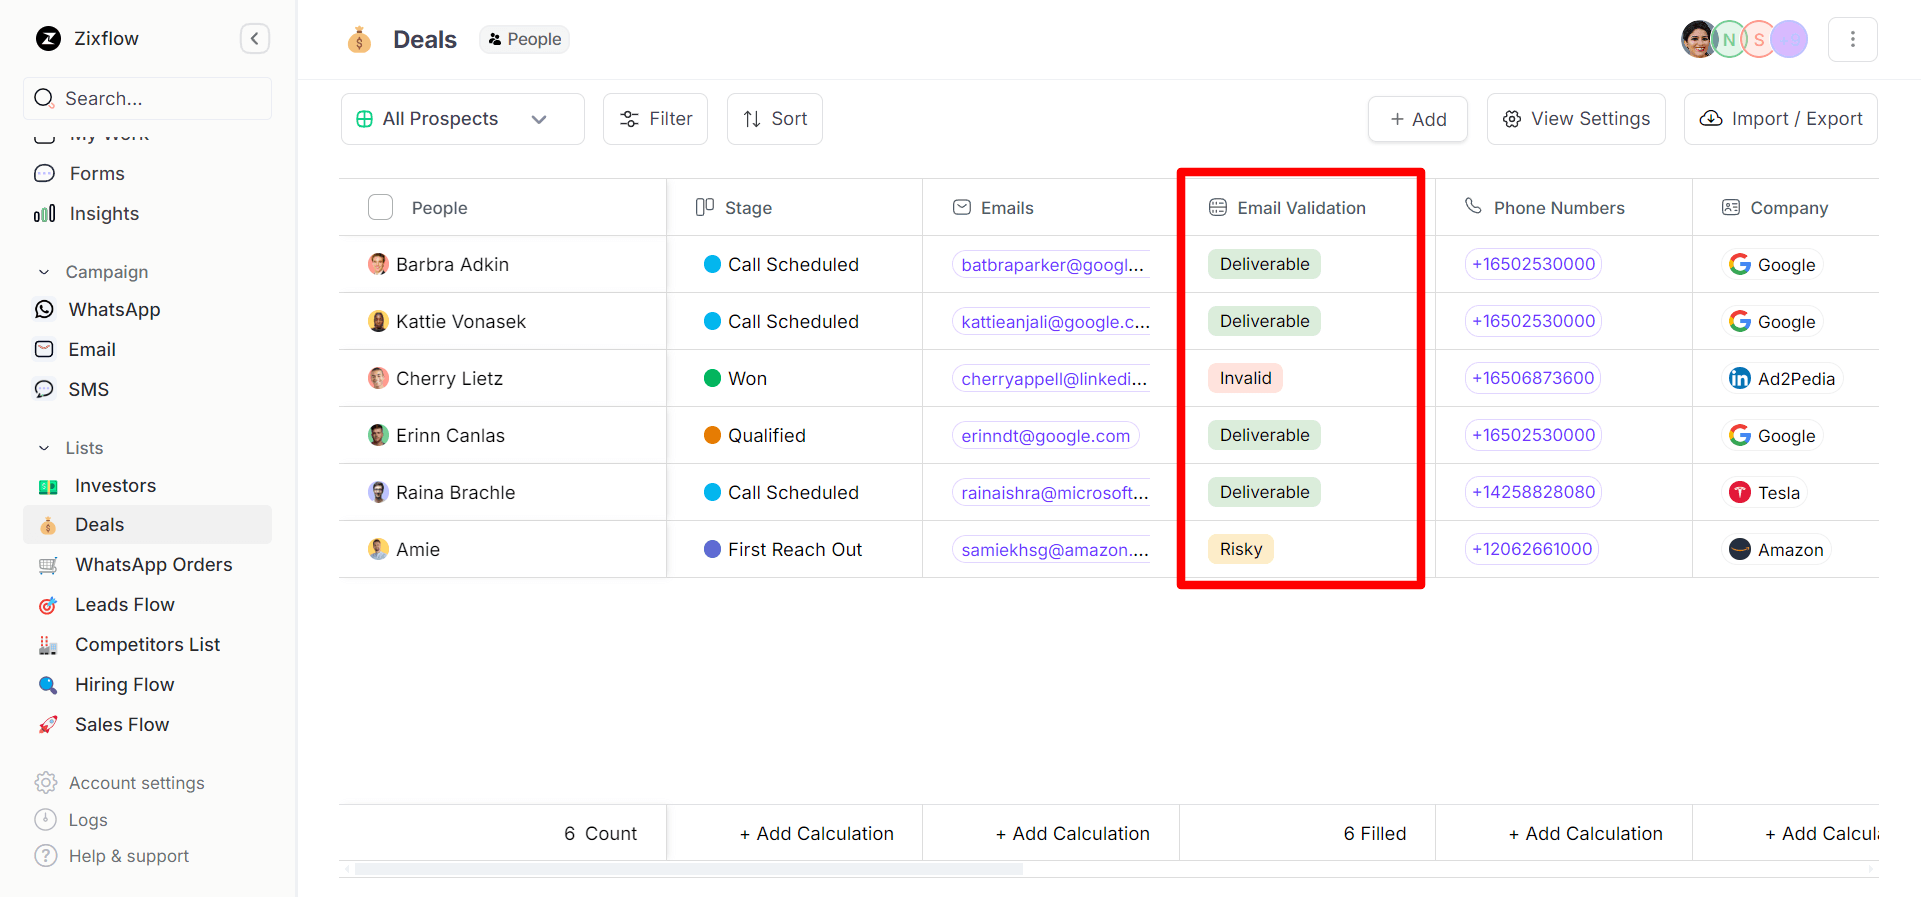The width and height of the screenshot is (1921, 897).
Task: Toggle the select-all checkbox in People header
Action: (x=380, y=207)
